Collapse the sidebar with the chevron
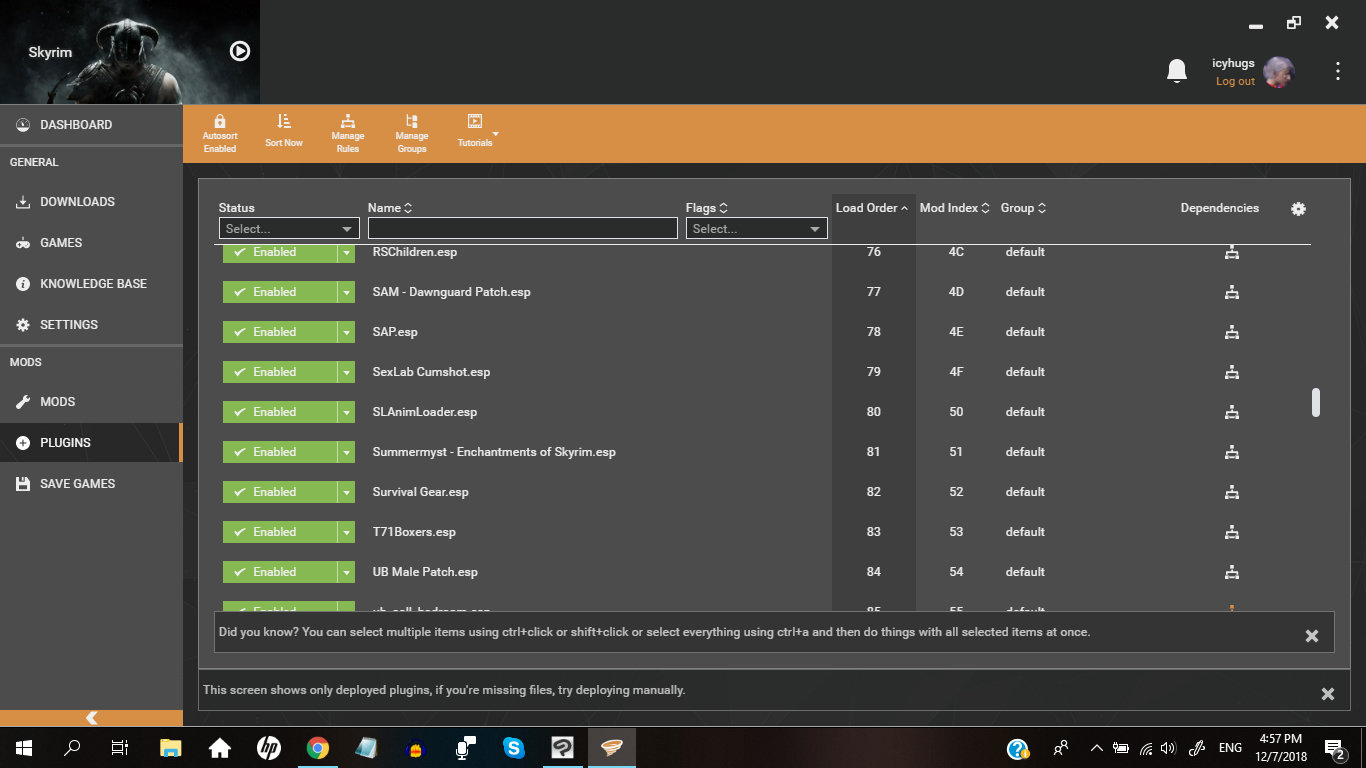Image resolution: width=1366 pixels, height=768 pixels. (x=91, y=718)
